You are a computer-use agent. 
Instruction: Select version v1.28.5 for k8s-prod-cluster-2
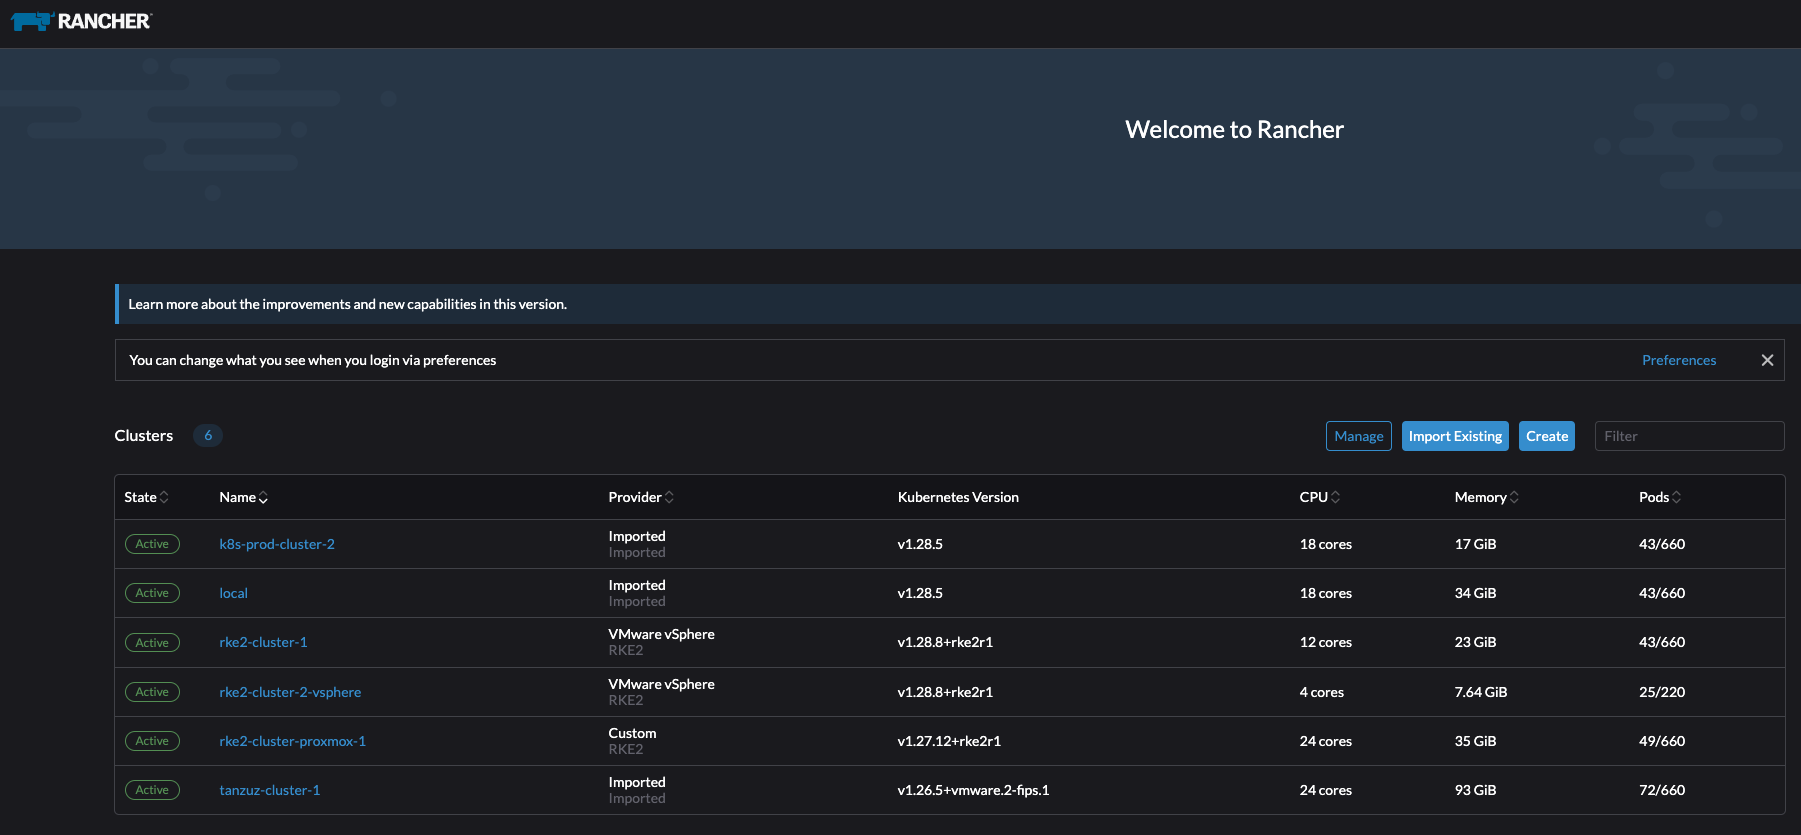click(920, 544)
